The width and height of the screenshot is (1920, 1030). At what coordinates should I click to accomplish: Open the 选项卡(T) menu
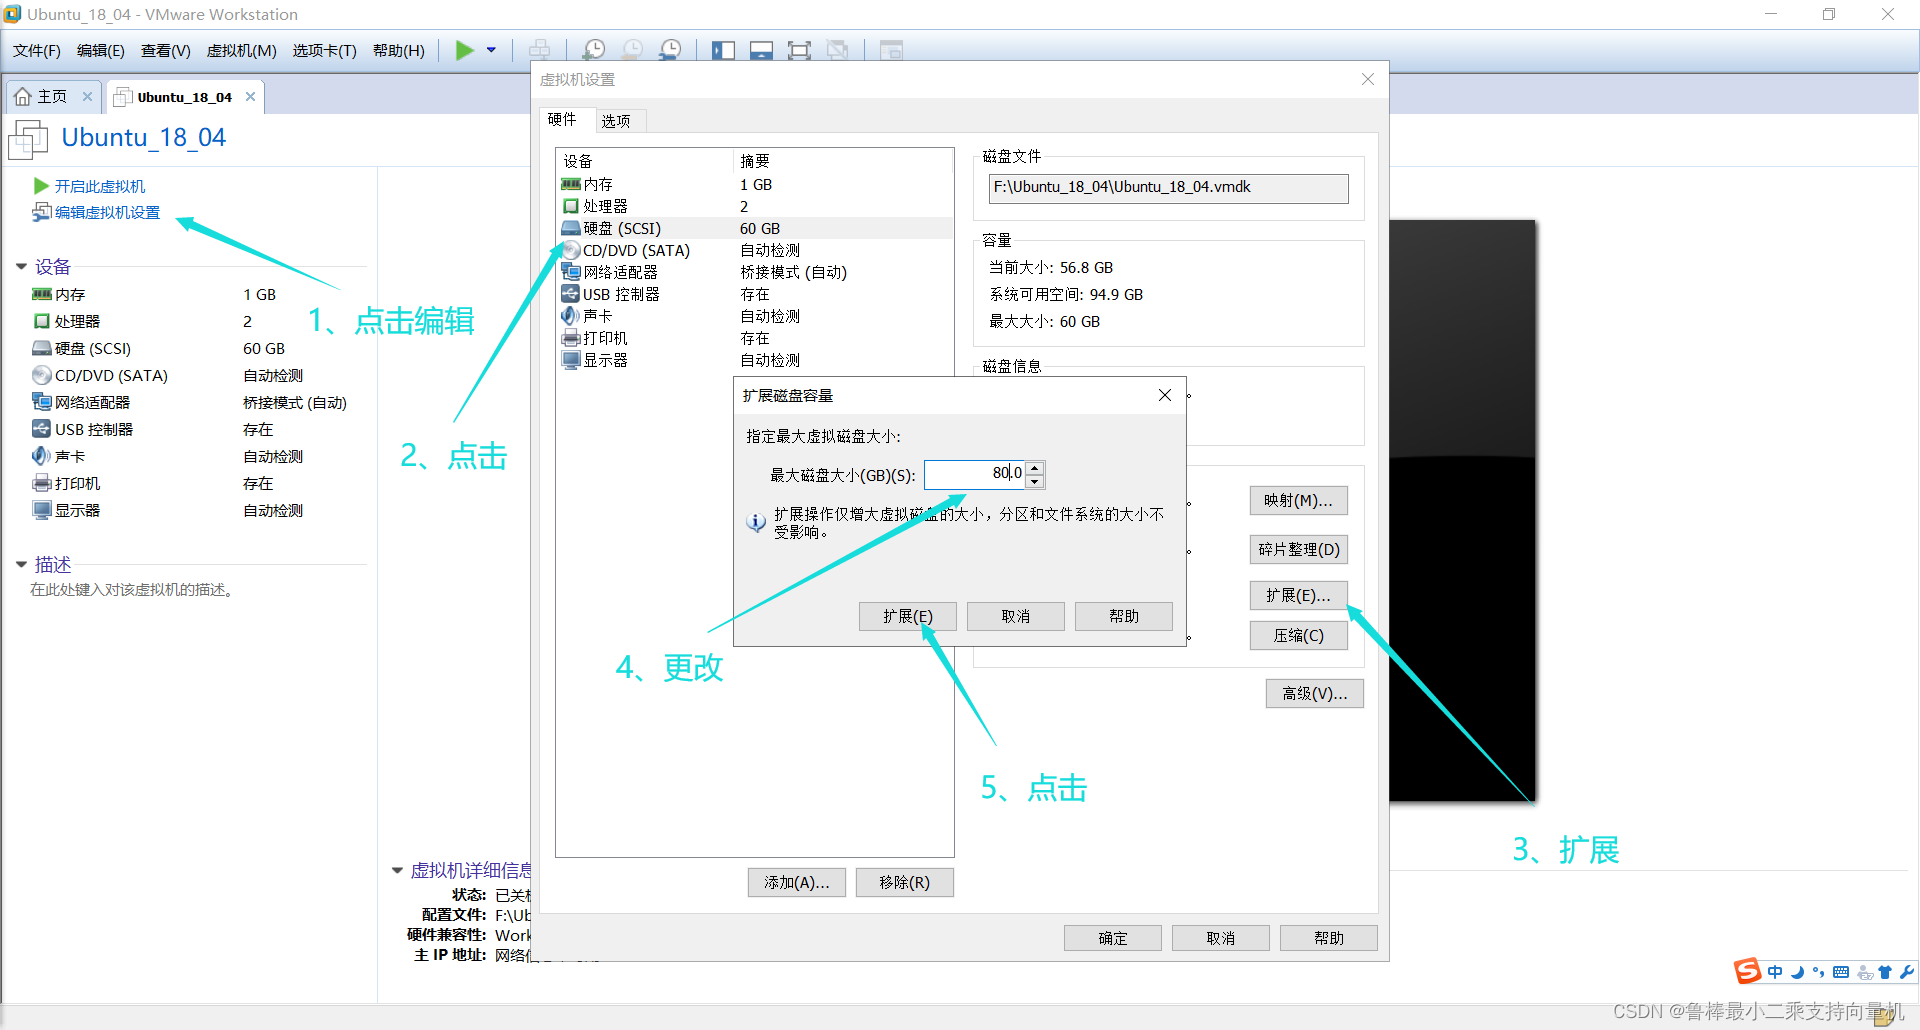pos(324,50)
